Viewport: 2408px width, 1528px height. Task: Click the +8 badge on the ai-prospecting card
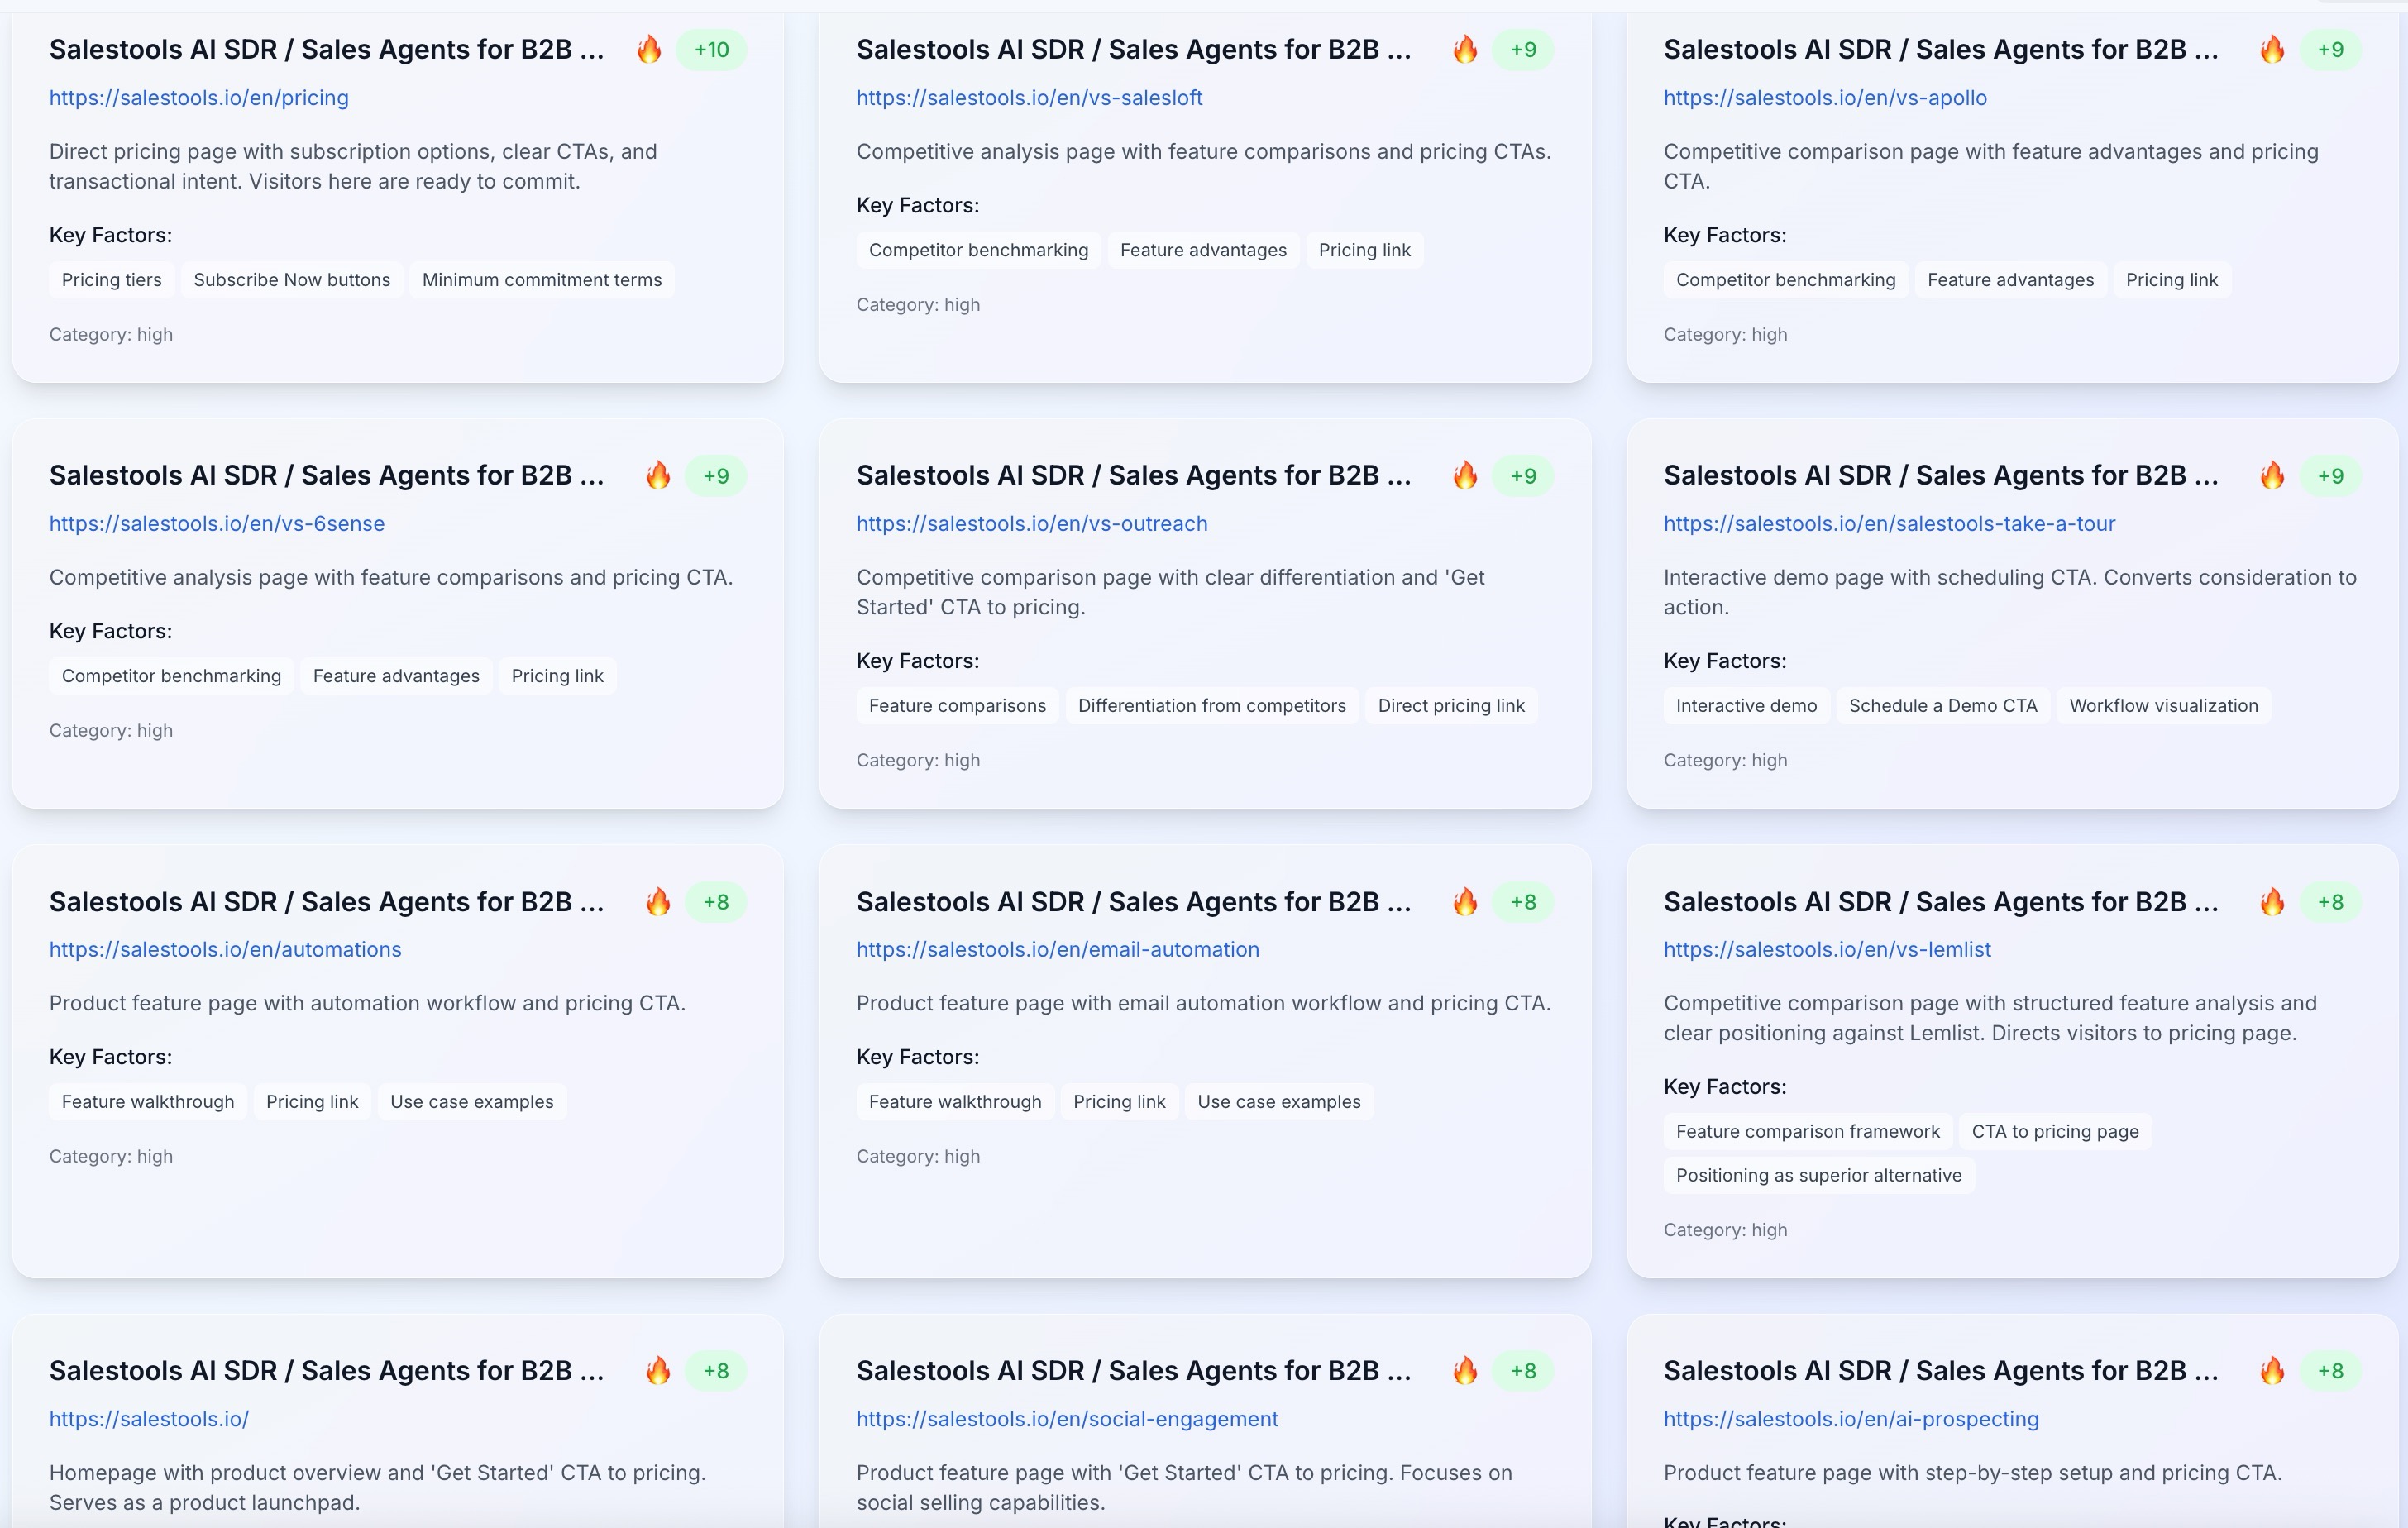pyautogui.click(x=2330, y=1371)
